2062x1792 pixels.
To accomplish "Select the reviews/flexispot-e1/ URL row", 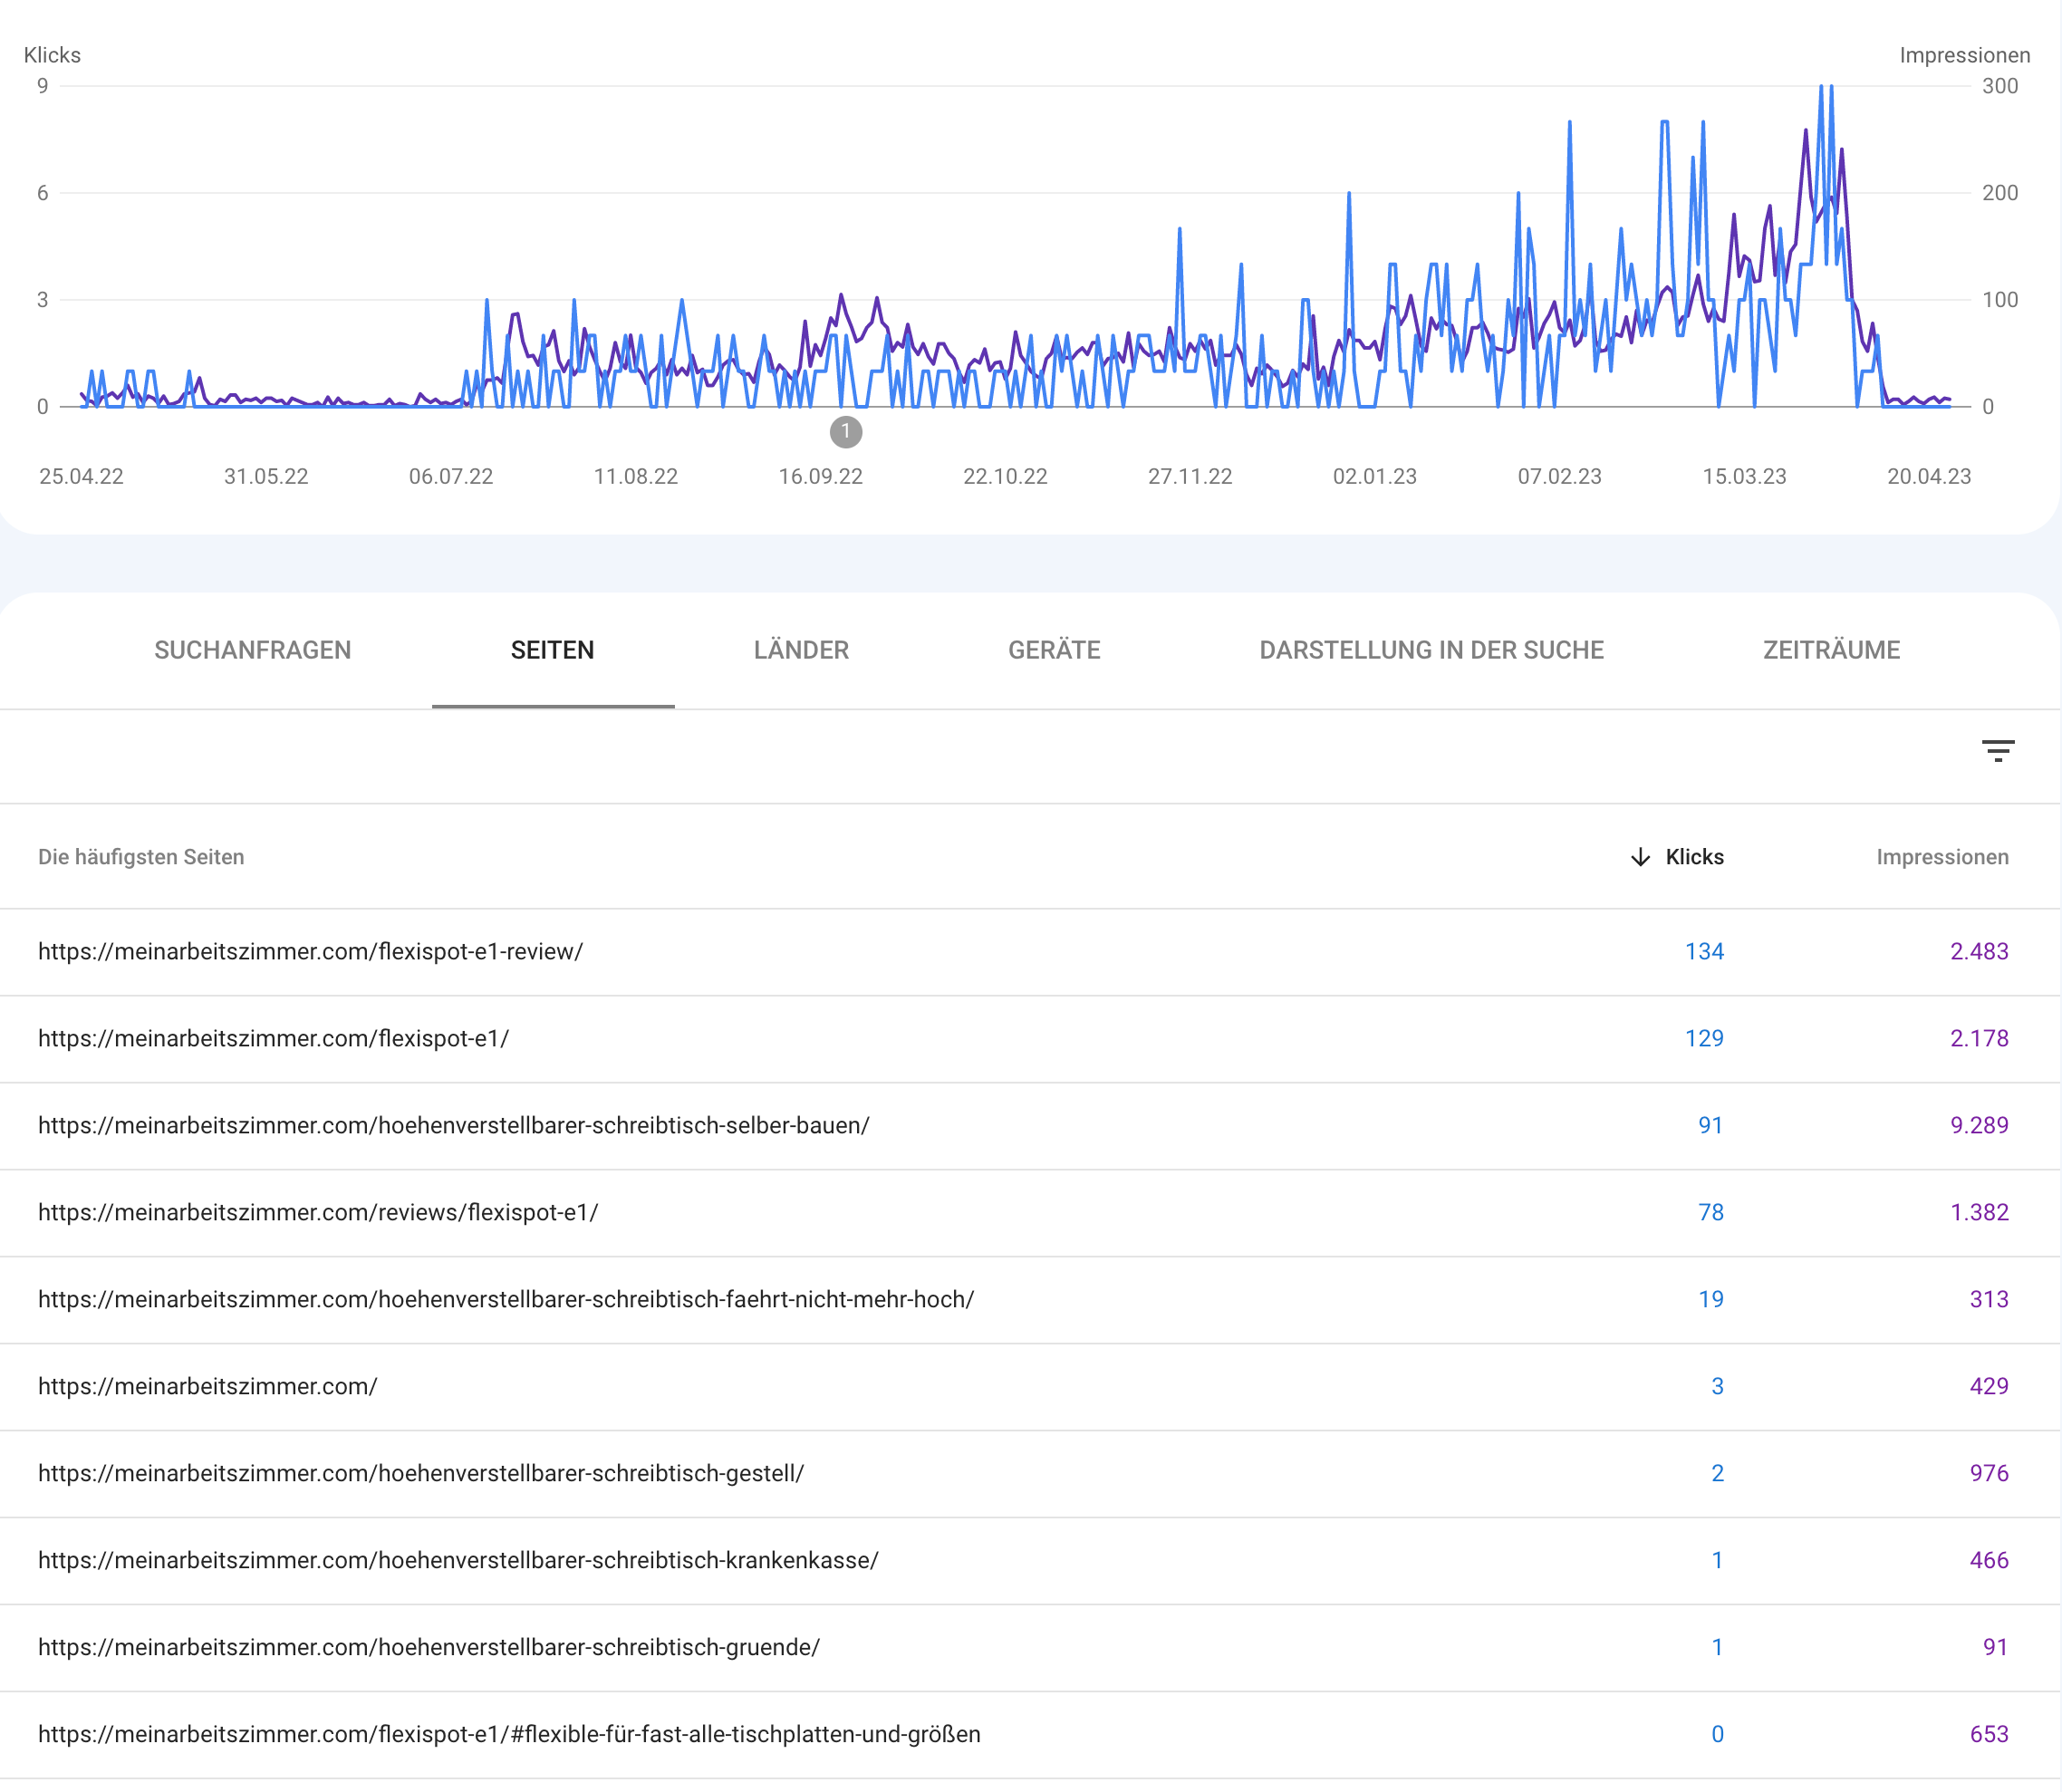I will (1030, 1213).
